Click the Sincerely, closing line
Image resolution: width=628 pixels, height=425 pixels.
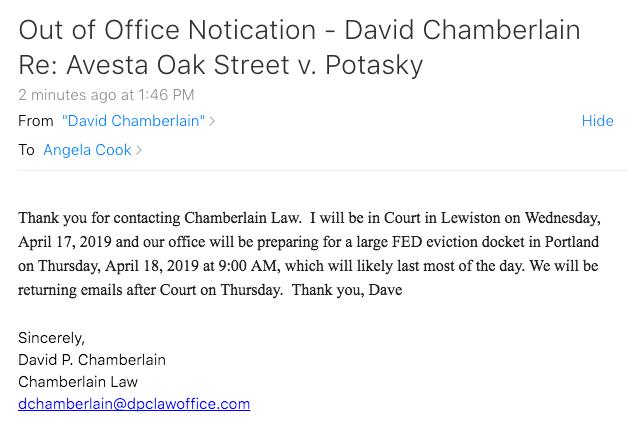[x=51, y=338]
